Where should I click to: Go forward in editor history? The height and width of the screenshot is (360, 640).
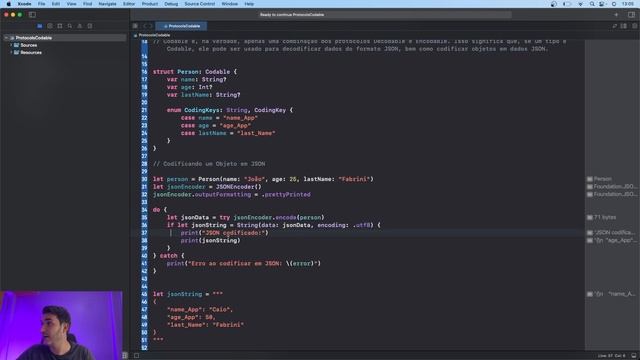pyautogui.click(x=151, y=26)
